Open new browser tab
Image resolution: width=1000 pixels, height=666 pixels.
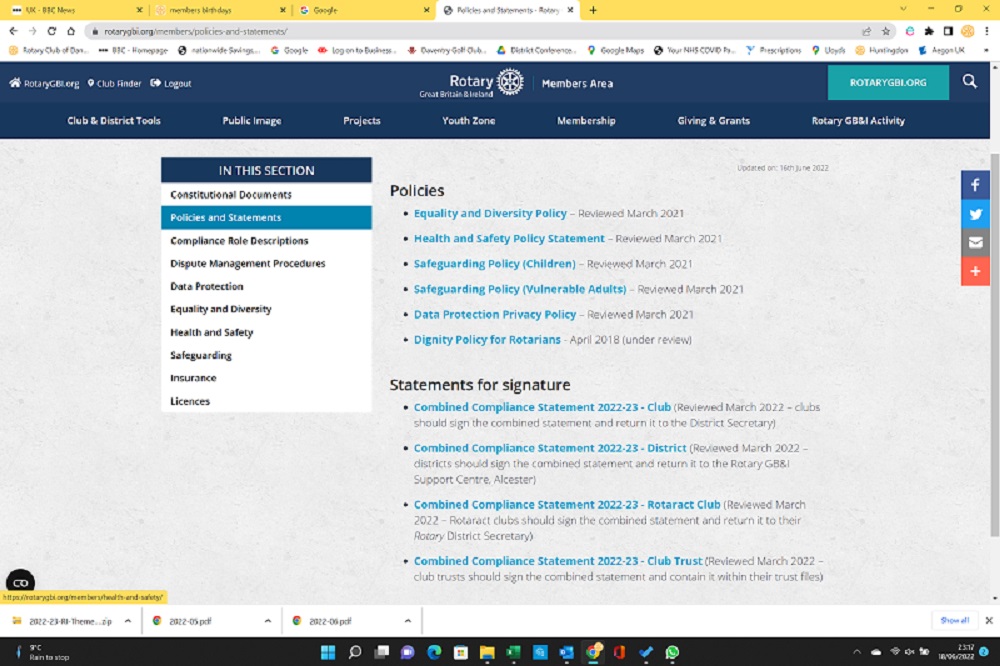pos(593,10)
